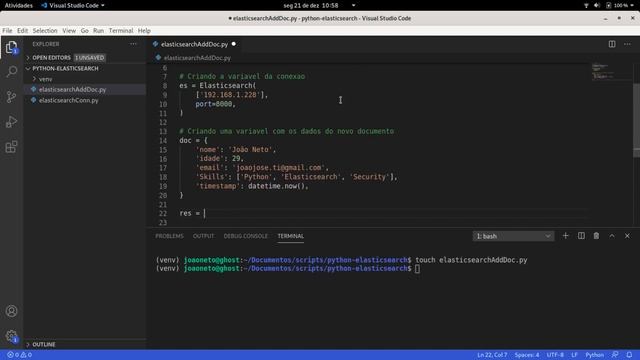Open the Help menu
The width and height of the screenshot is (640, 360).
coord(144,31)
